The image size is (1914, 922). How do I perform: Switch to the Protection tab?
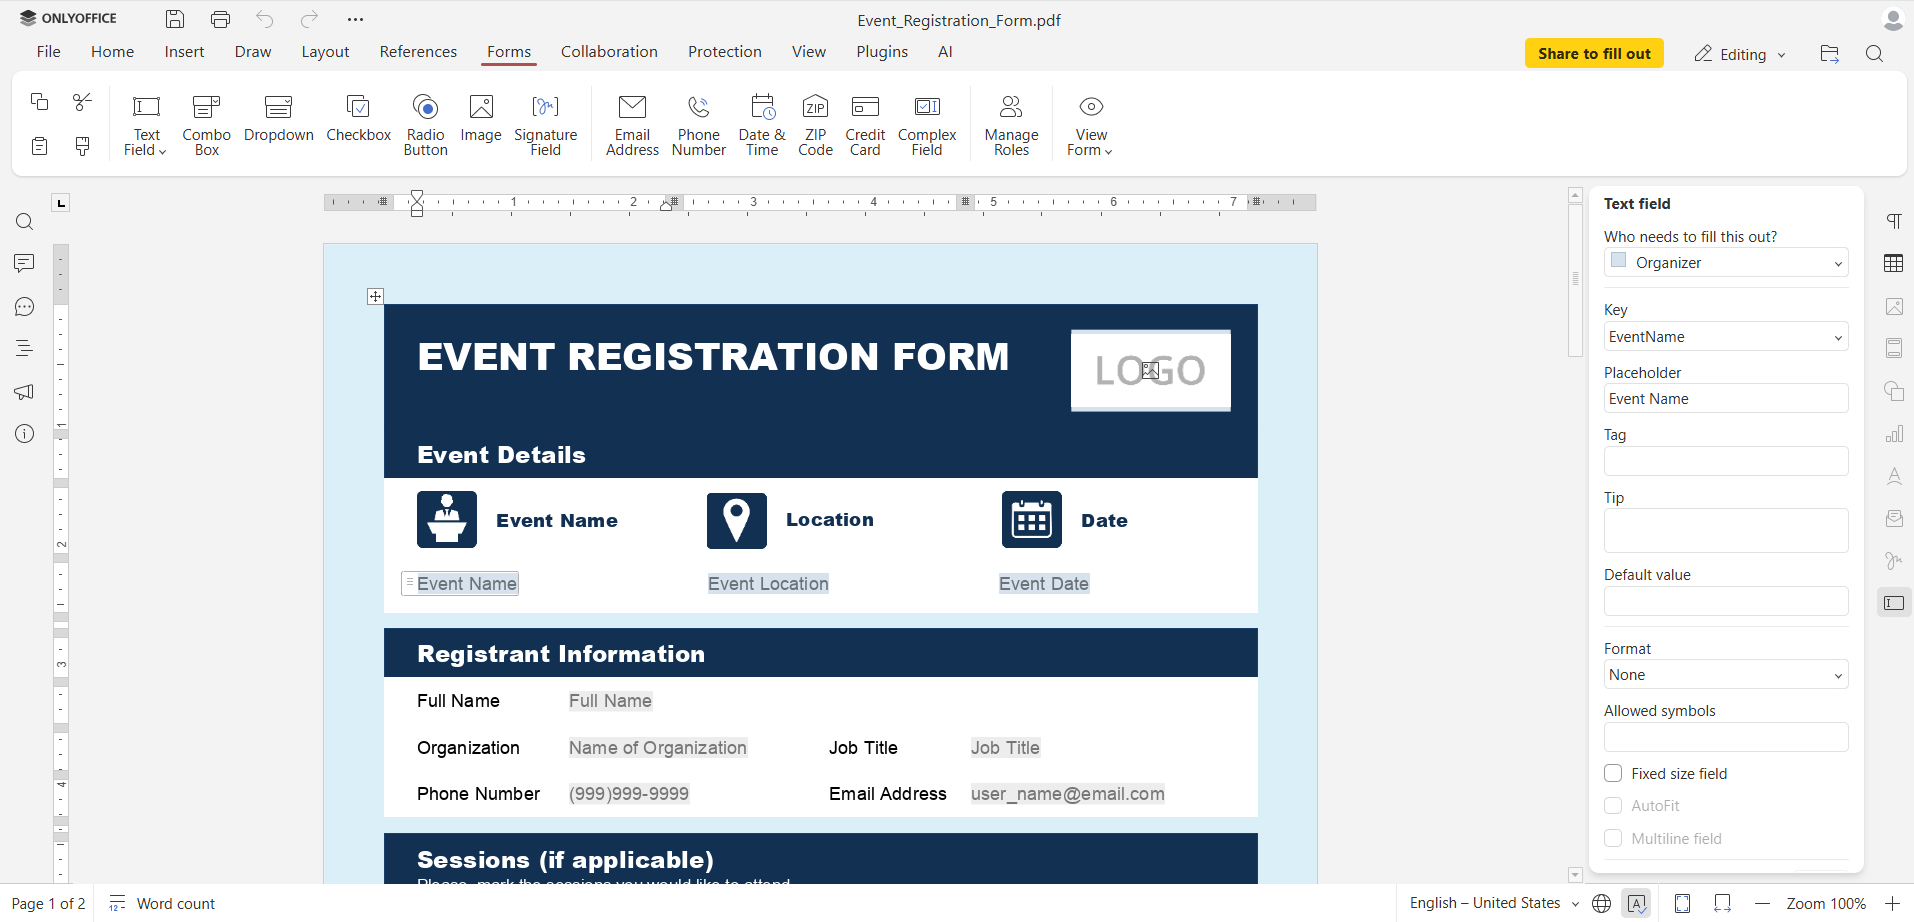tap(724, 52)
